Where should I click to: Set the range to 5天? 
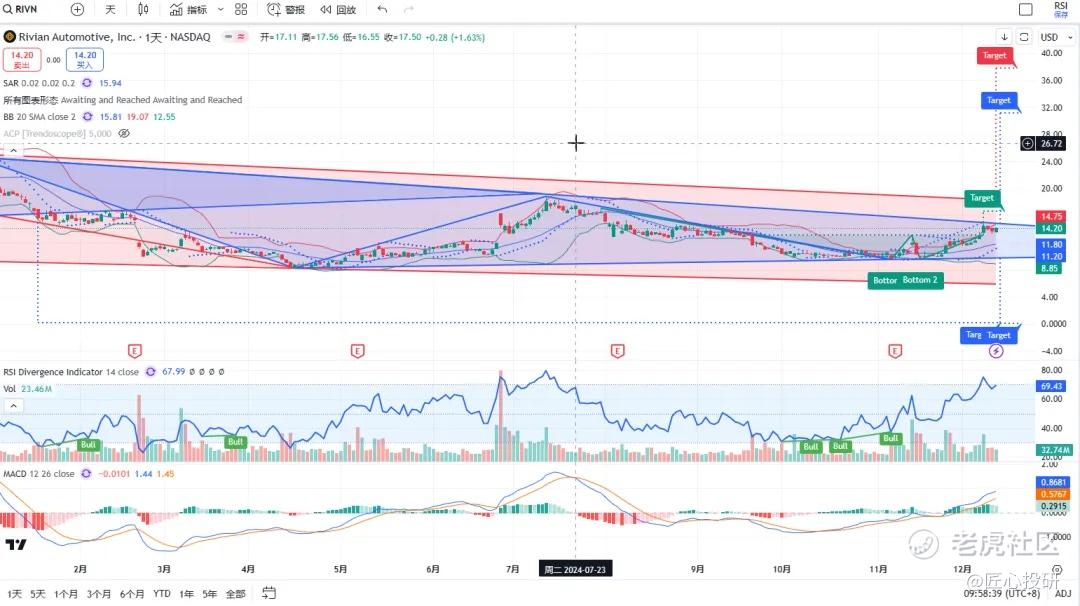[x=38, y=594]
